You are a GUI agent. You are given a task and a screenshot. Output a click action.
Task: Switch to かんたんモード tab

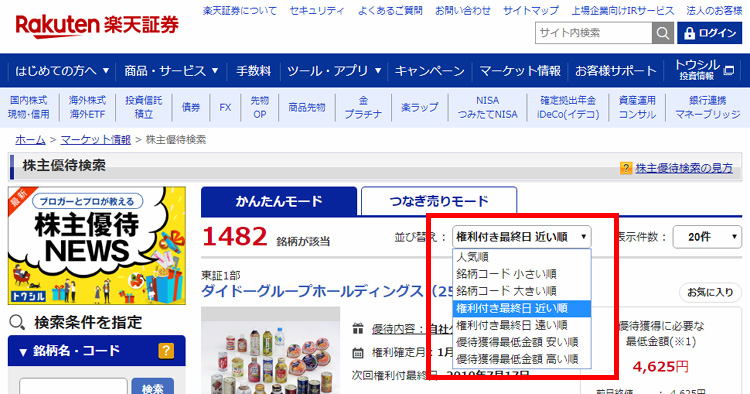click(279, 201)
